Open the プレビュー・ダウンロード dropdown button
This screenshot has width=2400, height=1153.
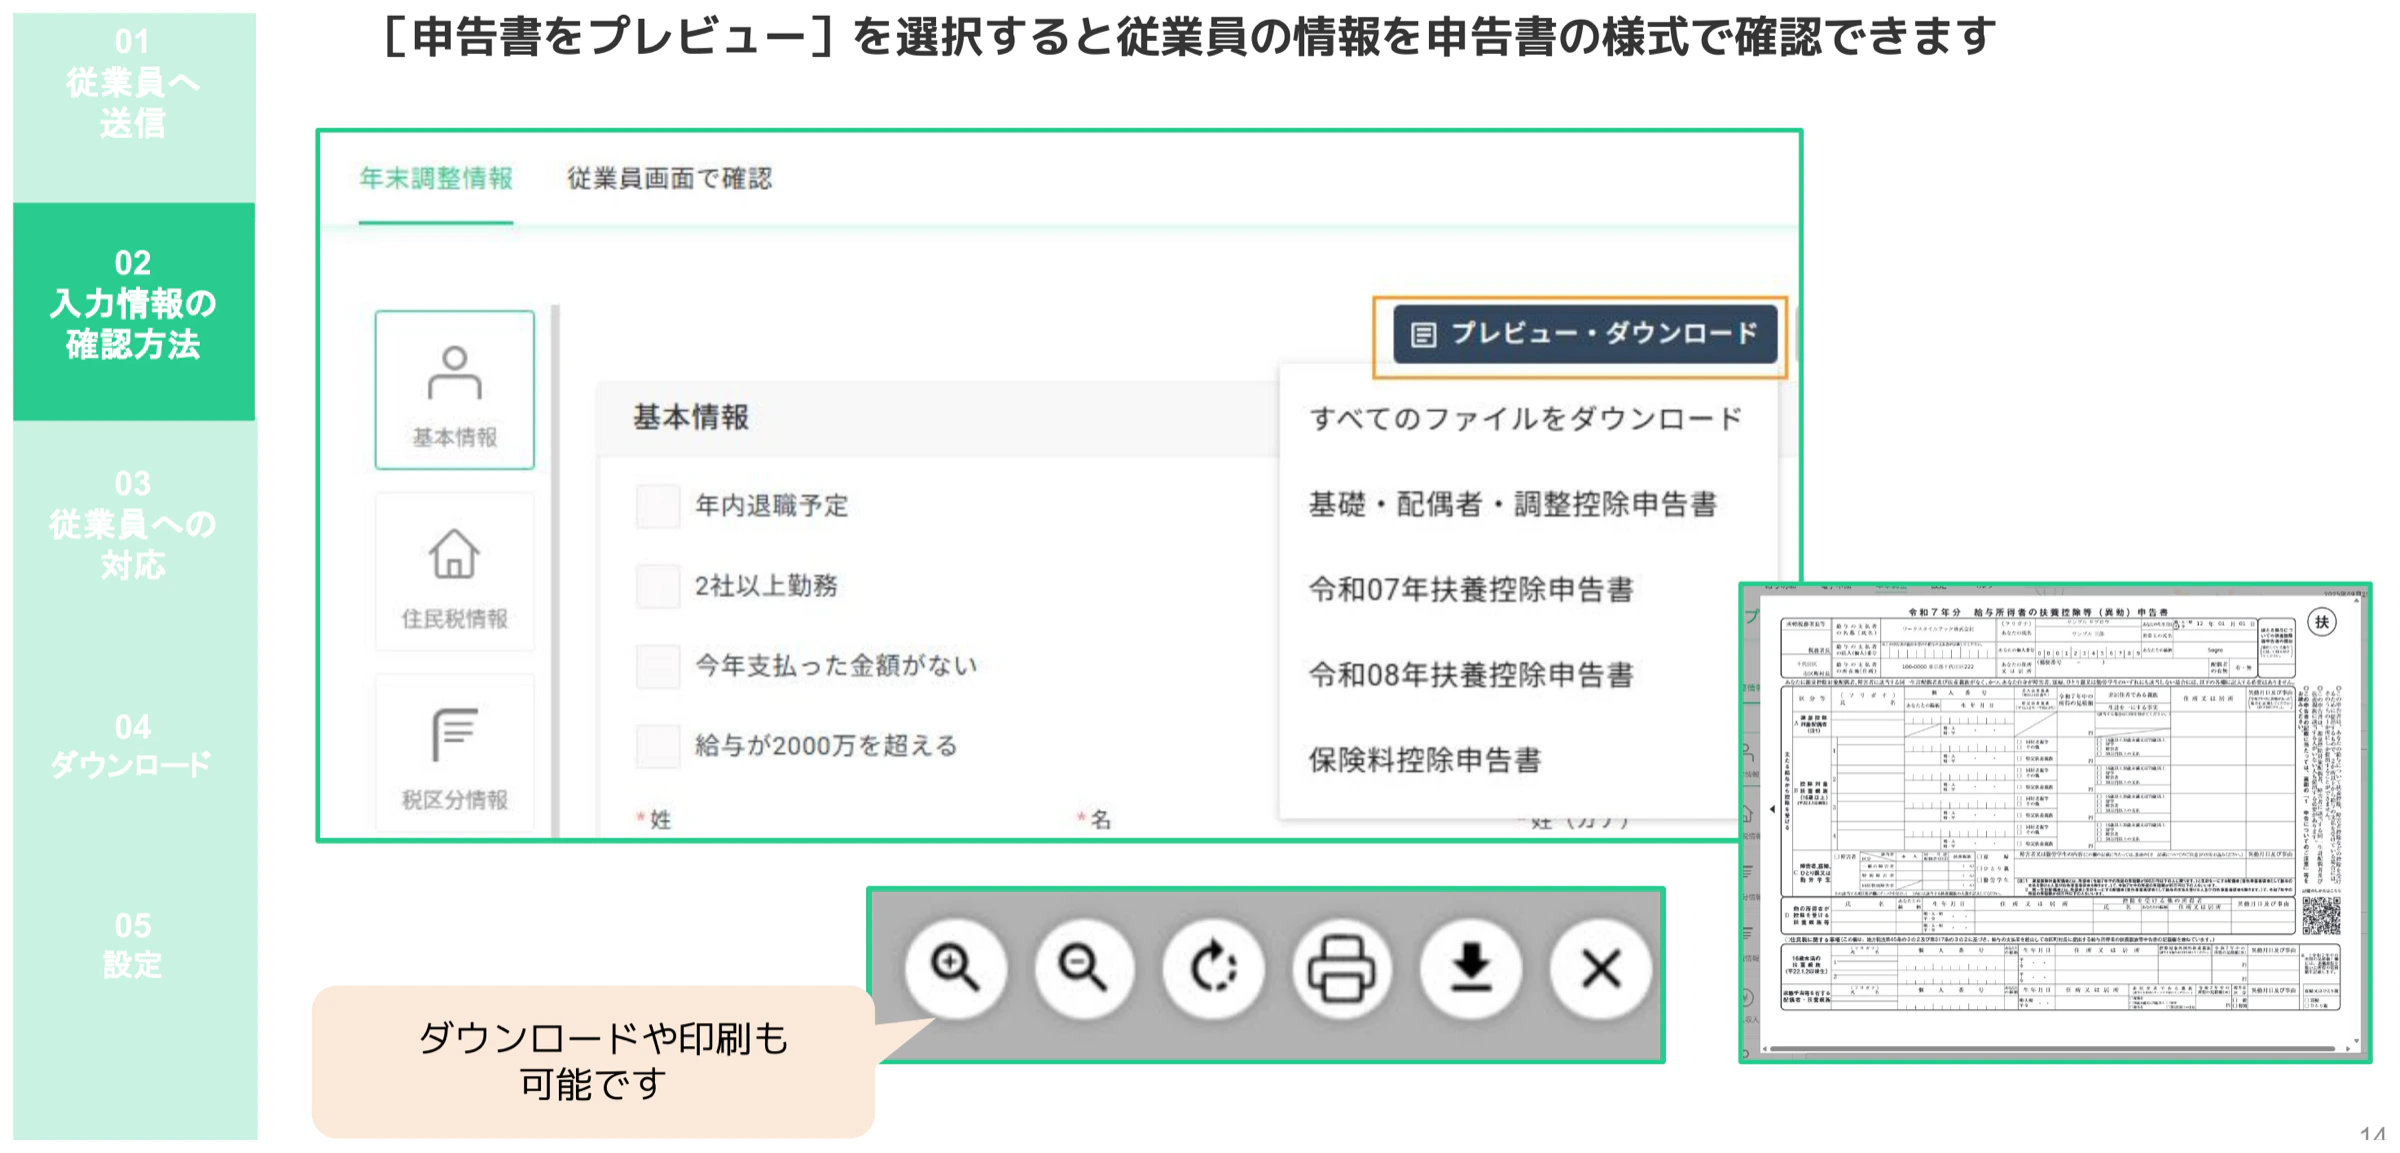click(1584, 334)
